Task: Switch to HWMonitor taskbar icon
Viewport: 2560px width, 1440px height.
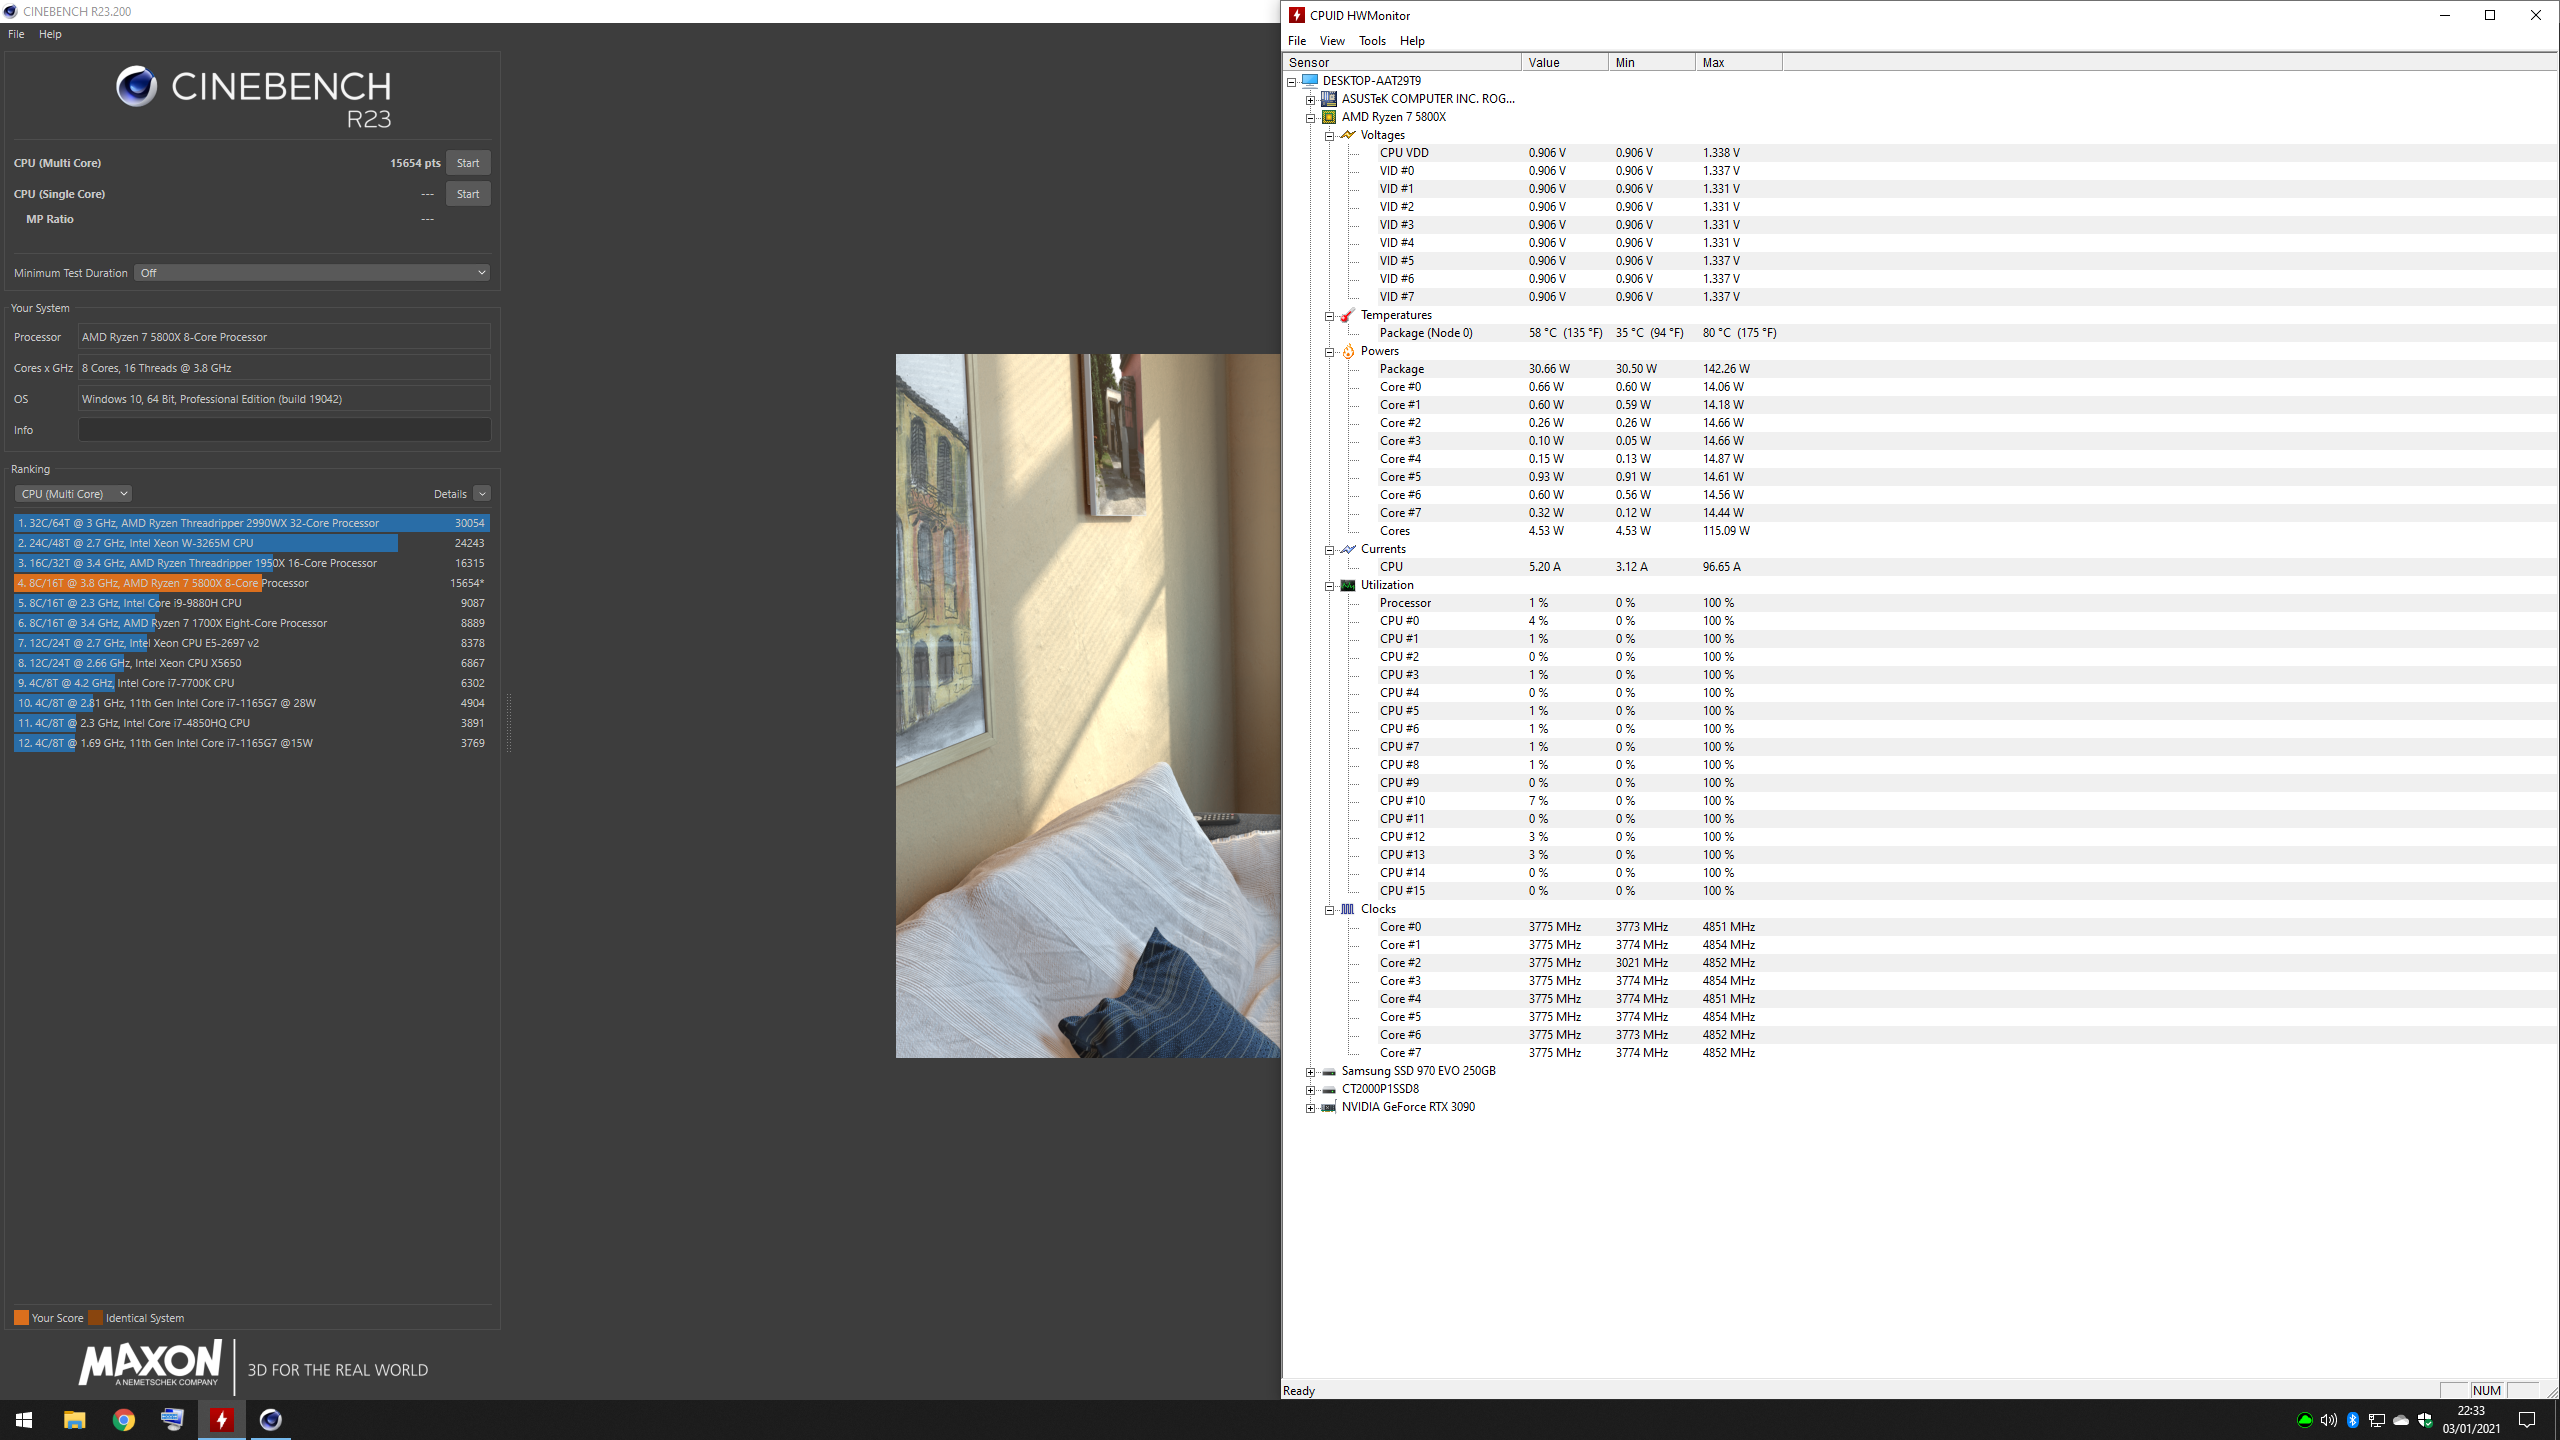Action: tap(222, 1420)
